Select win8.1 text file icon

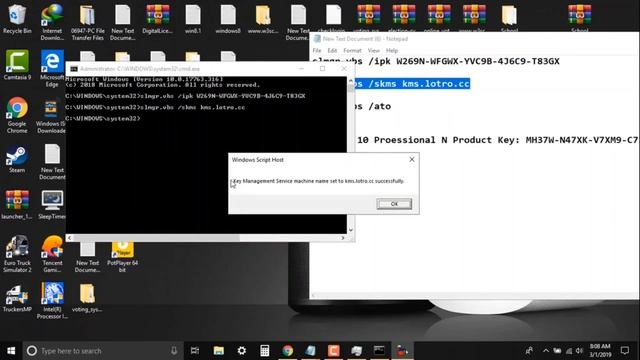[x=193, y=19]
